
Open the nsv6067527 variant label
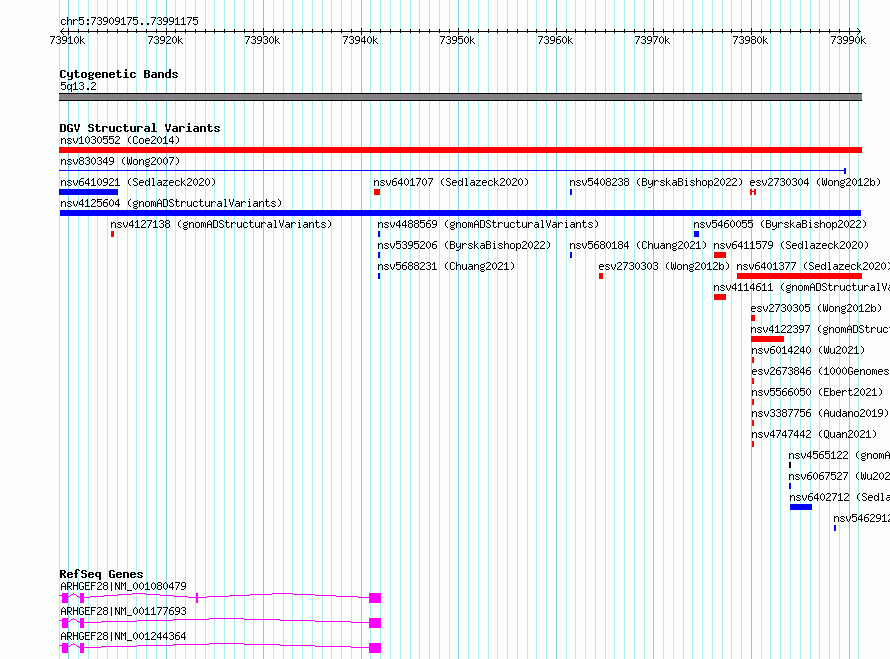click(x=839, y=476)
